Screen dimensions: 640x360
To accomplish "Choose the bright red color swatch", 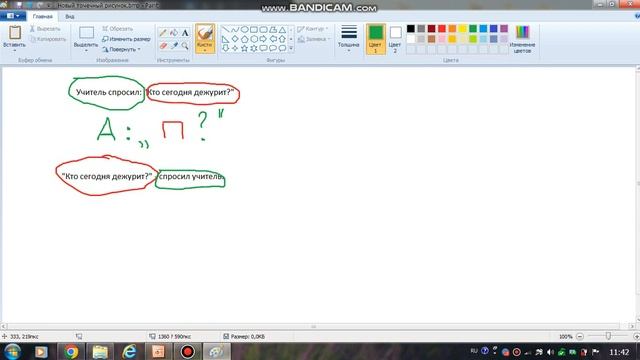I will tap(442, 29).
